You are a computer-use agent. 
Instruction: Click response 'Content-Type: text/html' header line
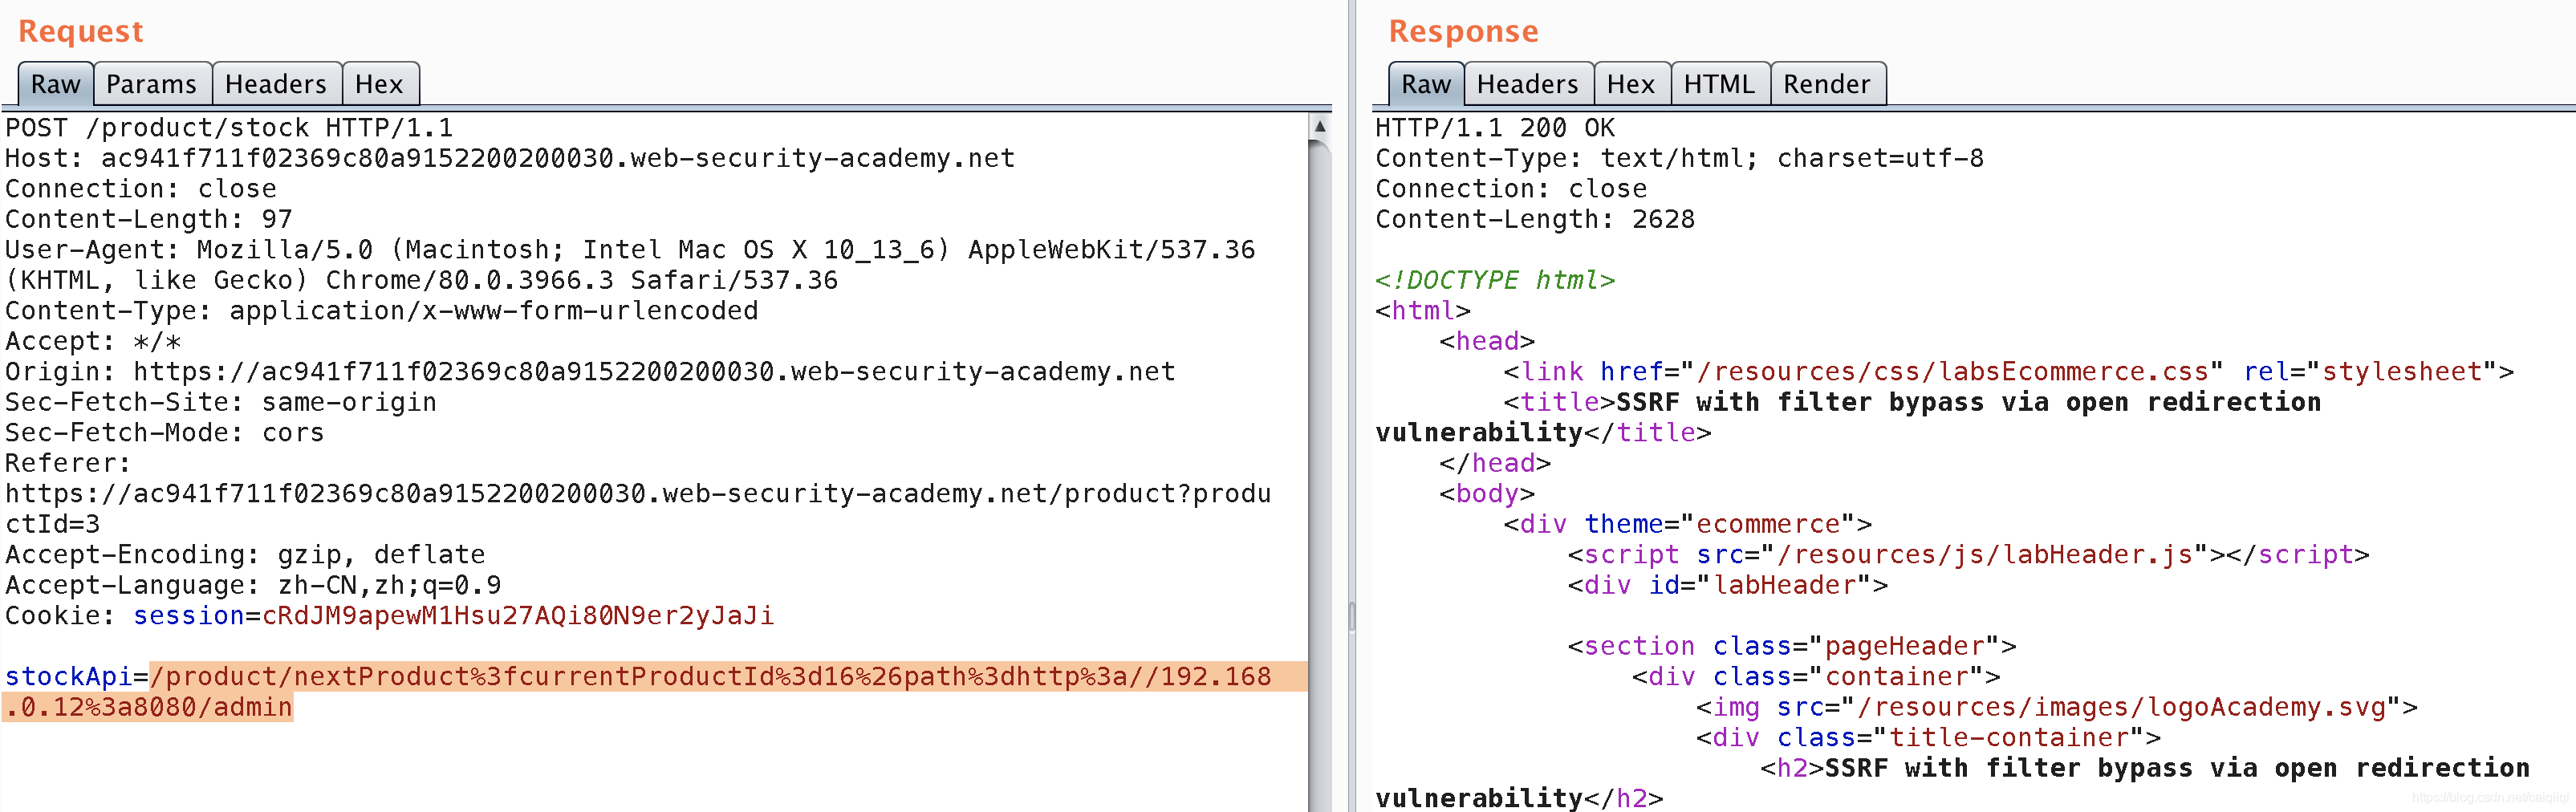click(1679, 158)
